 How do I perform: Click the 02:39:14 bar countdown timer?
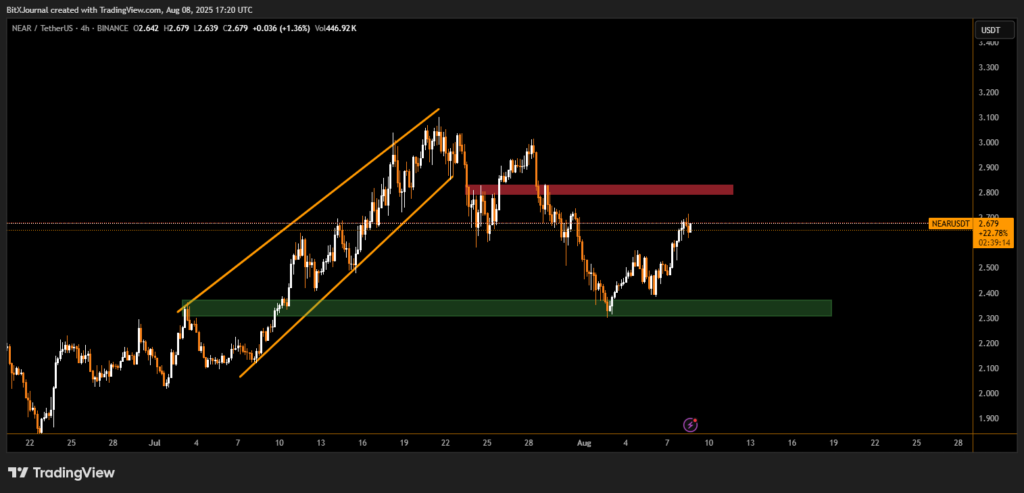[988, 242]
